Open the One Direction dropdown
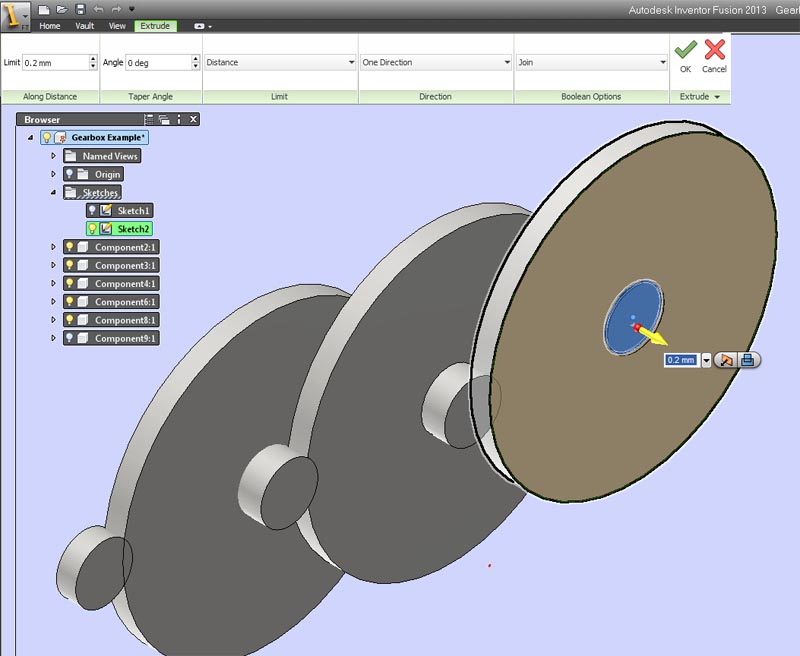Image resolution: width=800 pixels, height=656 pixels. click(436, 62)
